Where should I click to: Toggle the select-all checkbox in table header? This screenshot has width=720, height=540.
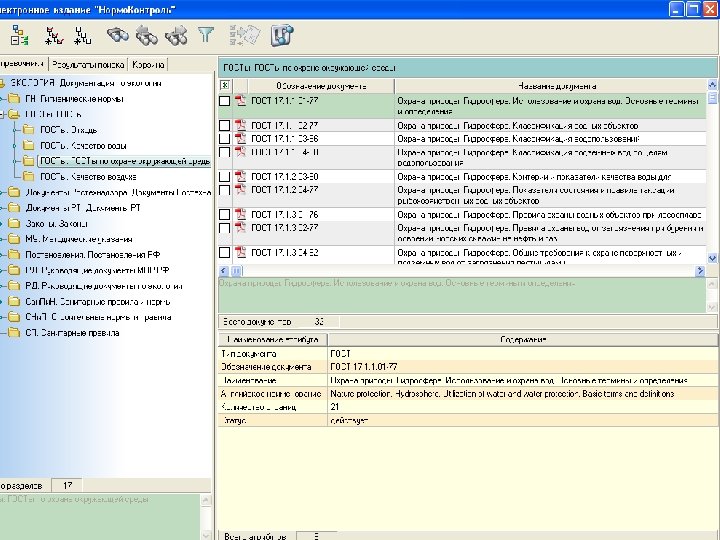pos(225,84)
